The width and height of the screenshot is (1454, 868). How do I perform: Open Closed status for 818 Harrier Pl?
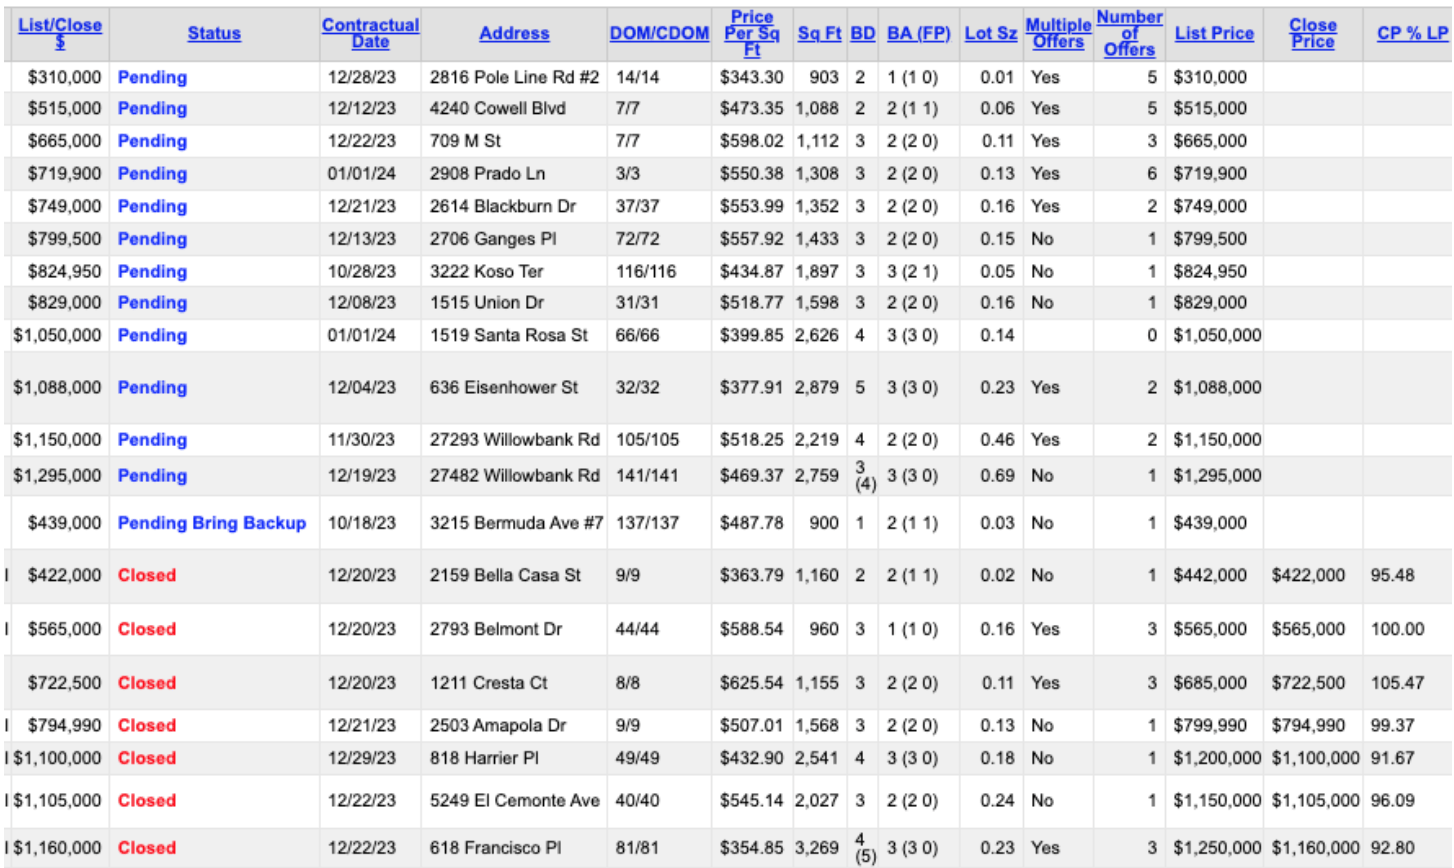[147, 758]
